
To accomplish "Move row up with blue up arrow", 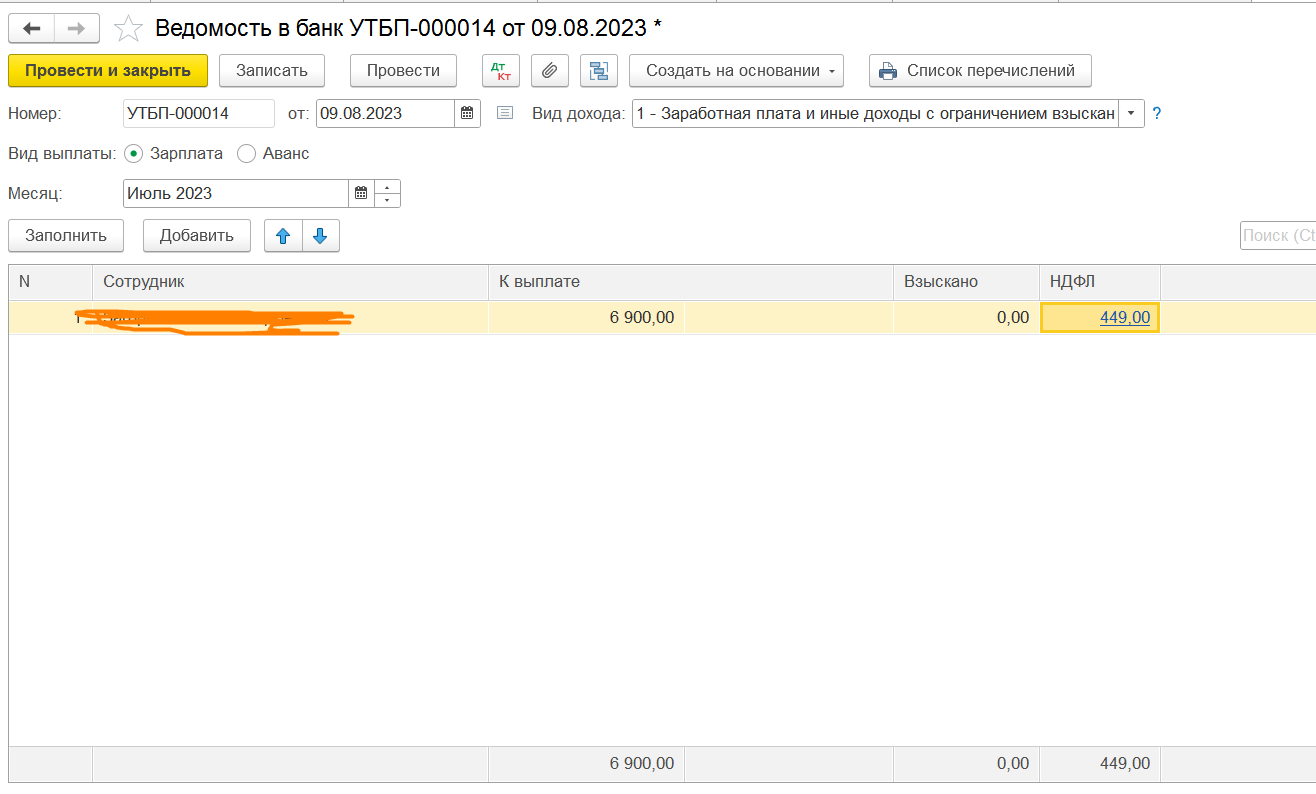I will (x=283, y=236).
